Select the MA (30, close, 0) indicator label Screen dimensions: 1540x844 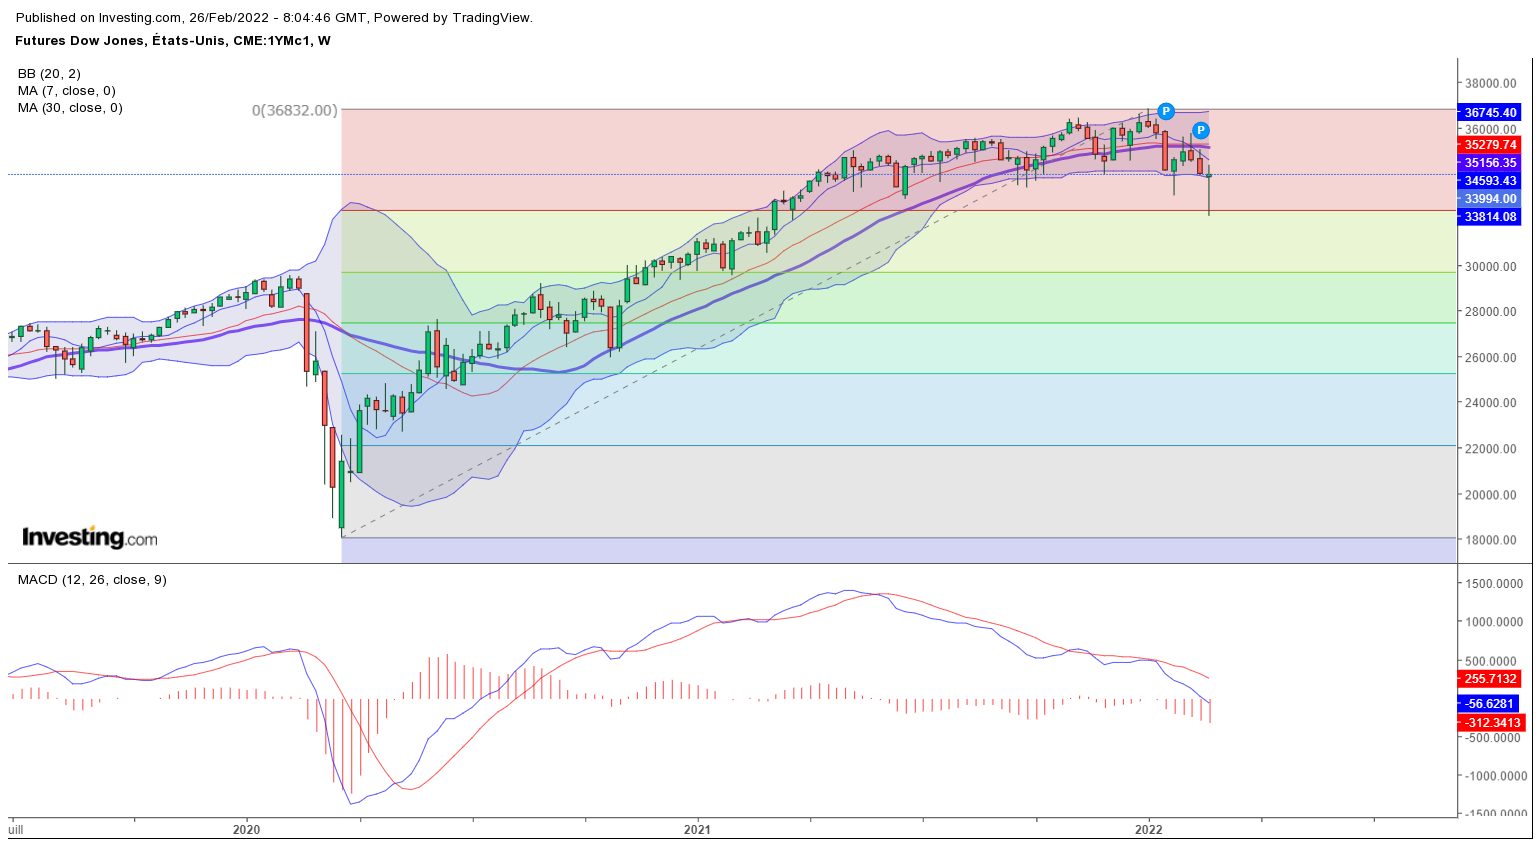click(x=70, y=108)
